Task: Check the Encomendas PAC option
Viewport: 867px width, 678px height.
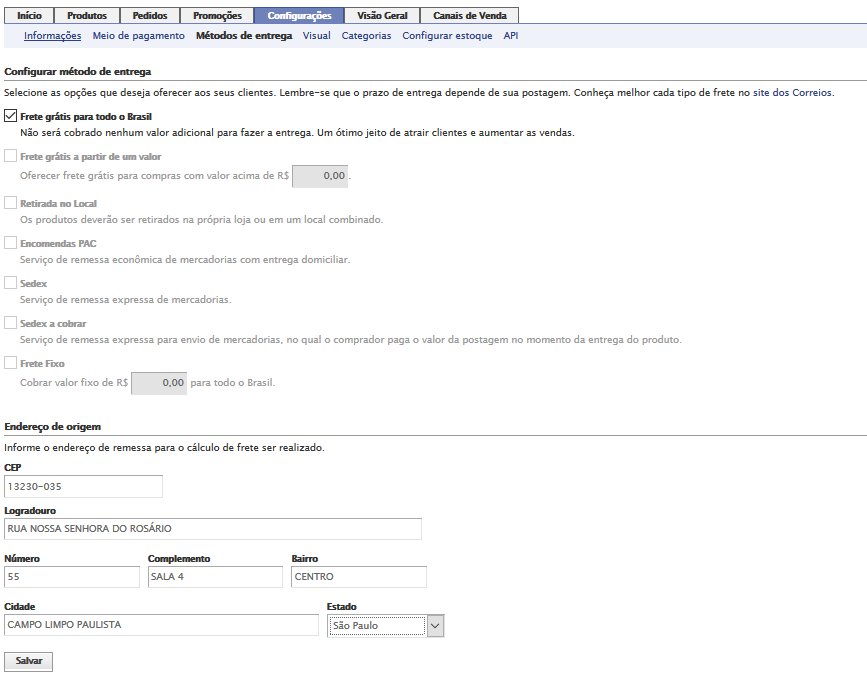Action: tap(11, 243)
